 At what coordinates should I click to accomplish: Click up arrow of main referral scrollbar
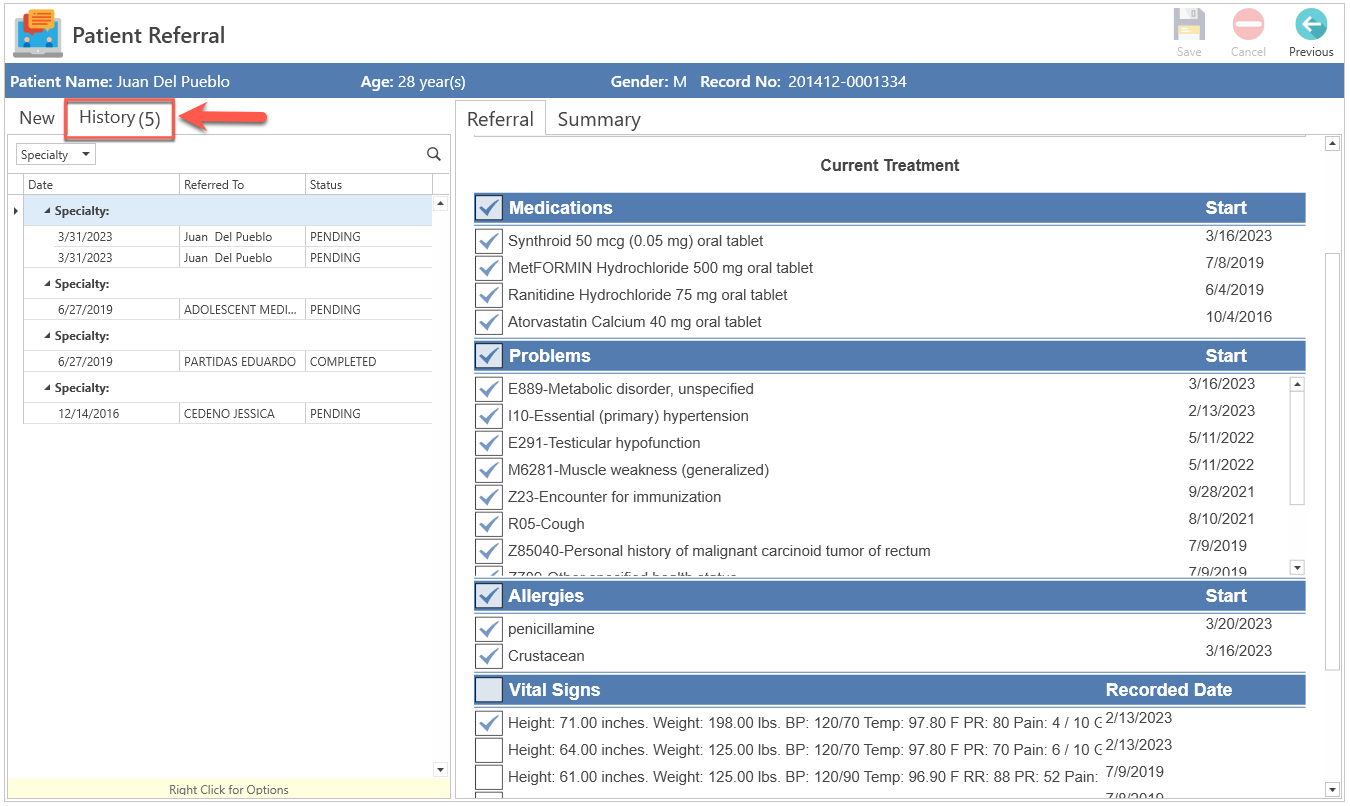[x=1331, y=144]
